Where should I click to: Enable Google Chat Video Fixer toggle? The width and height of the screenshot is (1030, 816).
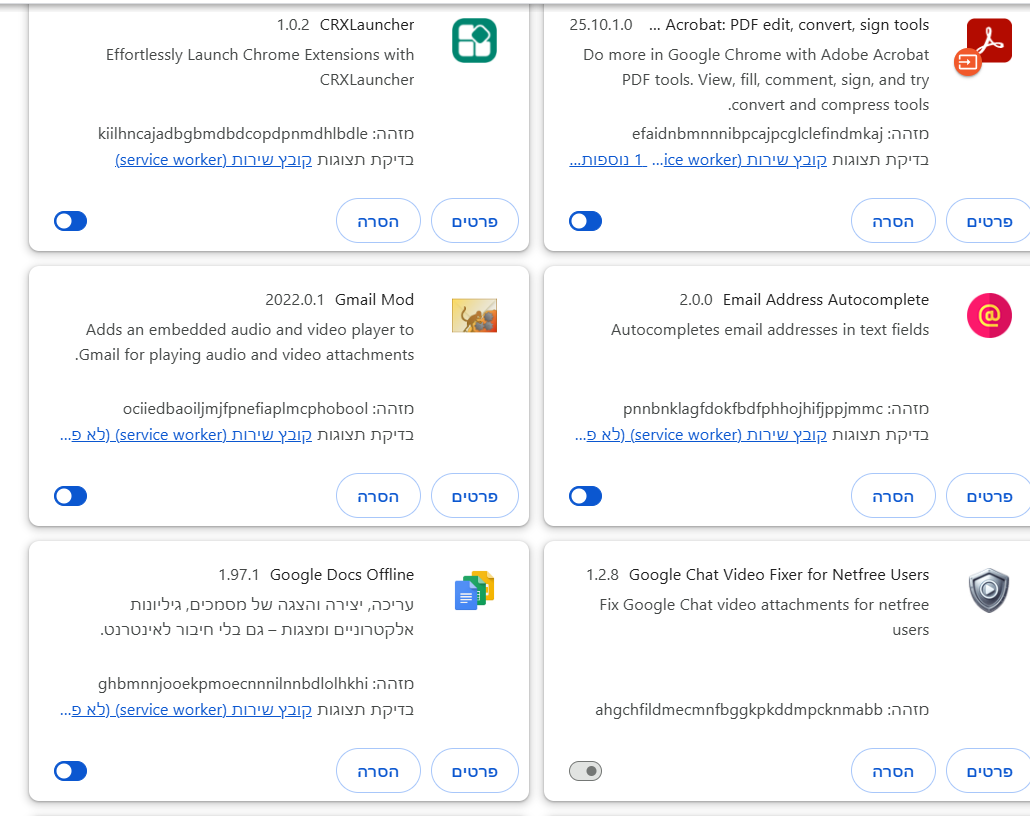coord(585,771)
